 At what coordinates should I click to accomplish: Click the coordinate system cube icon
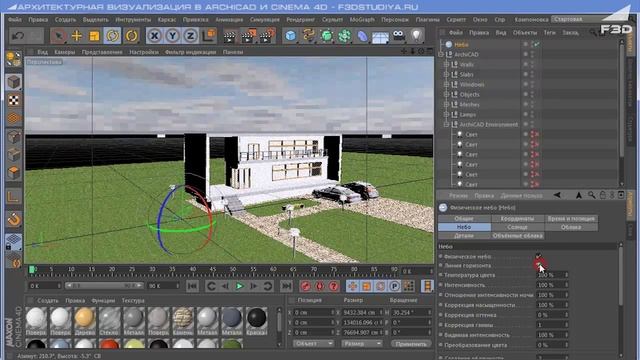click(x=209, y=36)
